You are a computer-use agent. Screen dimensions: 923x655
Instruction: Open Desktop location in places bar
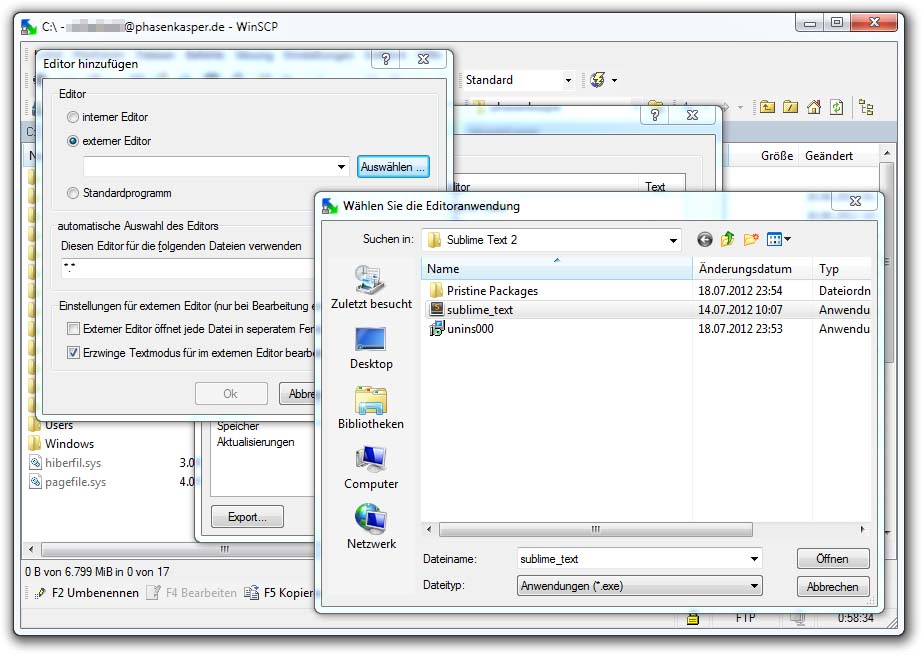[x=370, y=349]
